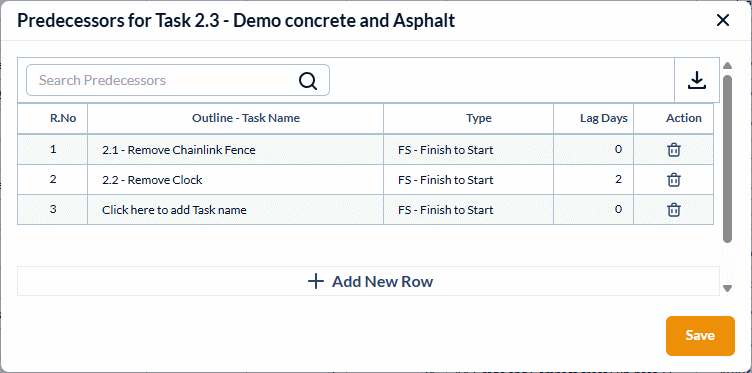Click the plus icon beside Add New Row

[316, 281]
